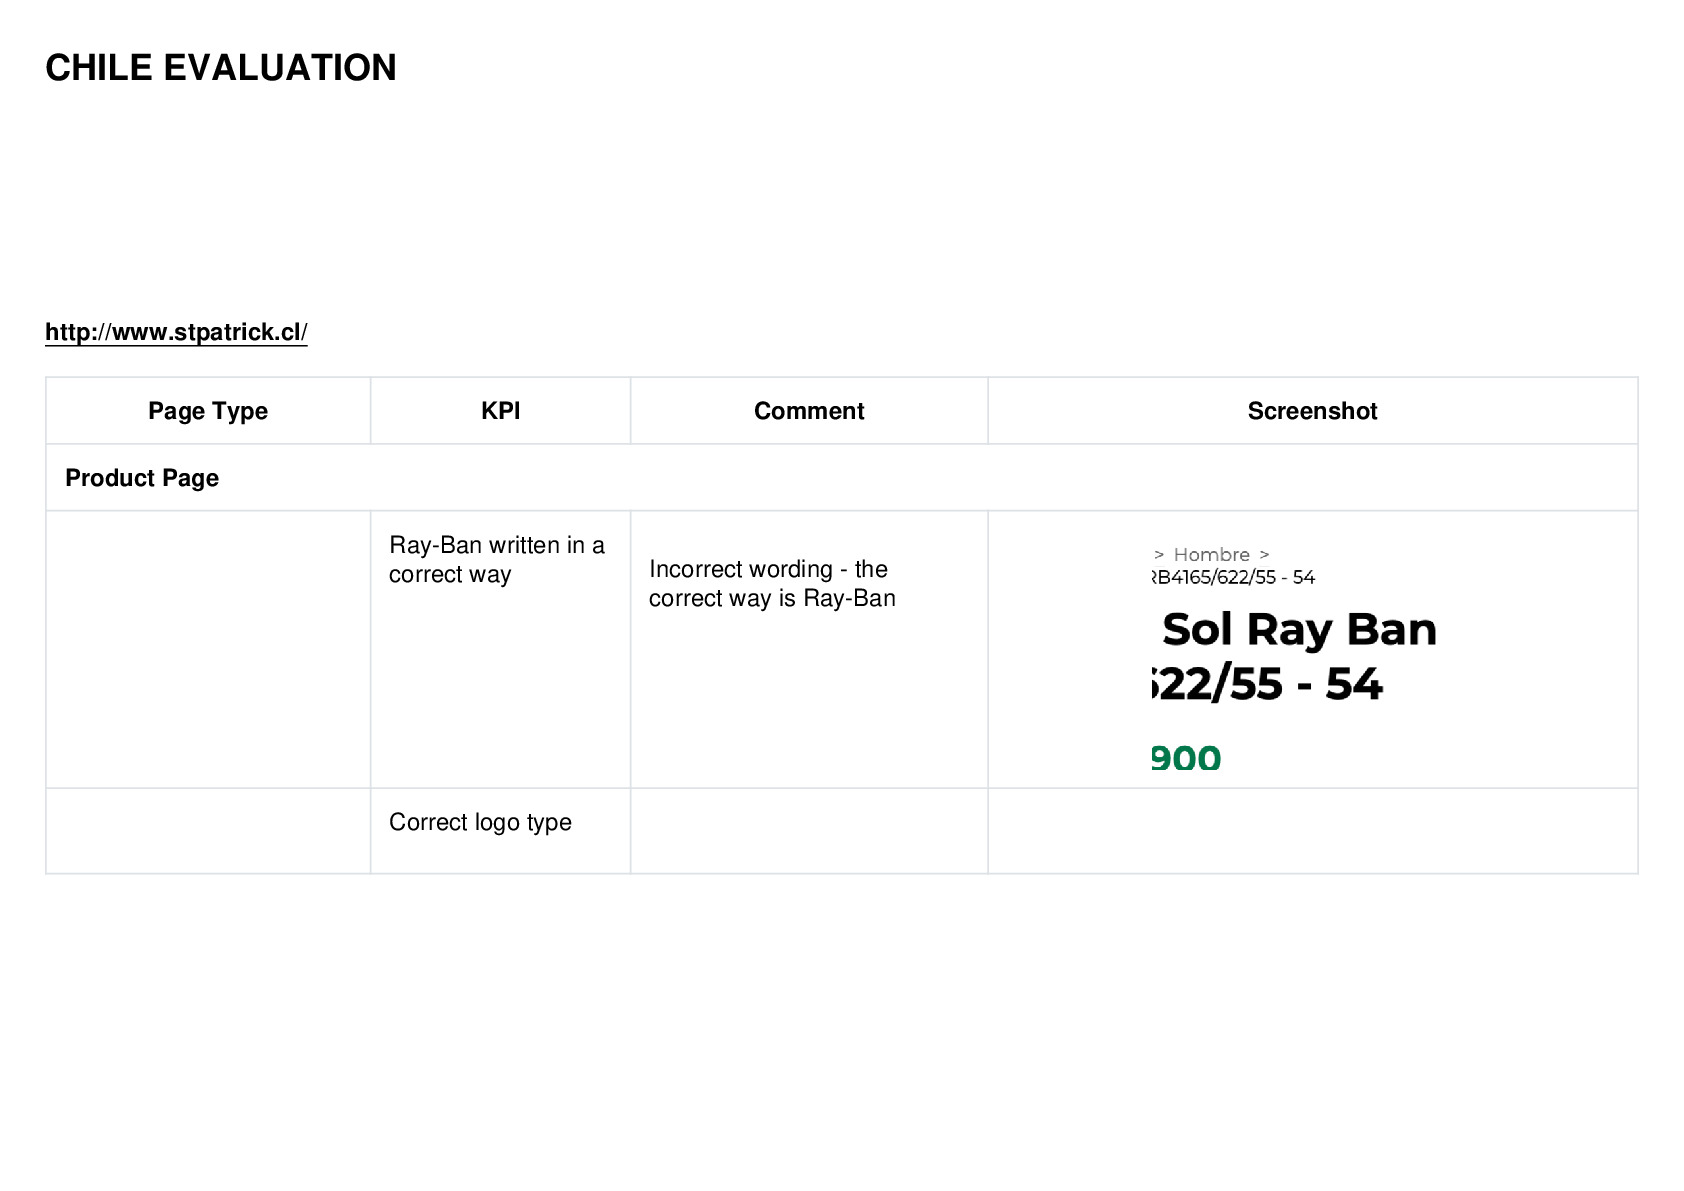The width and height of the screenshot is (1684, 1191).
Task: Select the Product Page section row
Action: 842,478
